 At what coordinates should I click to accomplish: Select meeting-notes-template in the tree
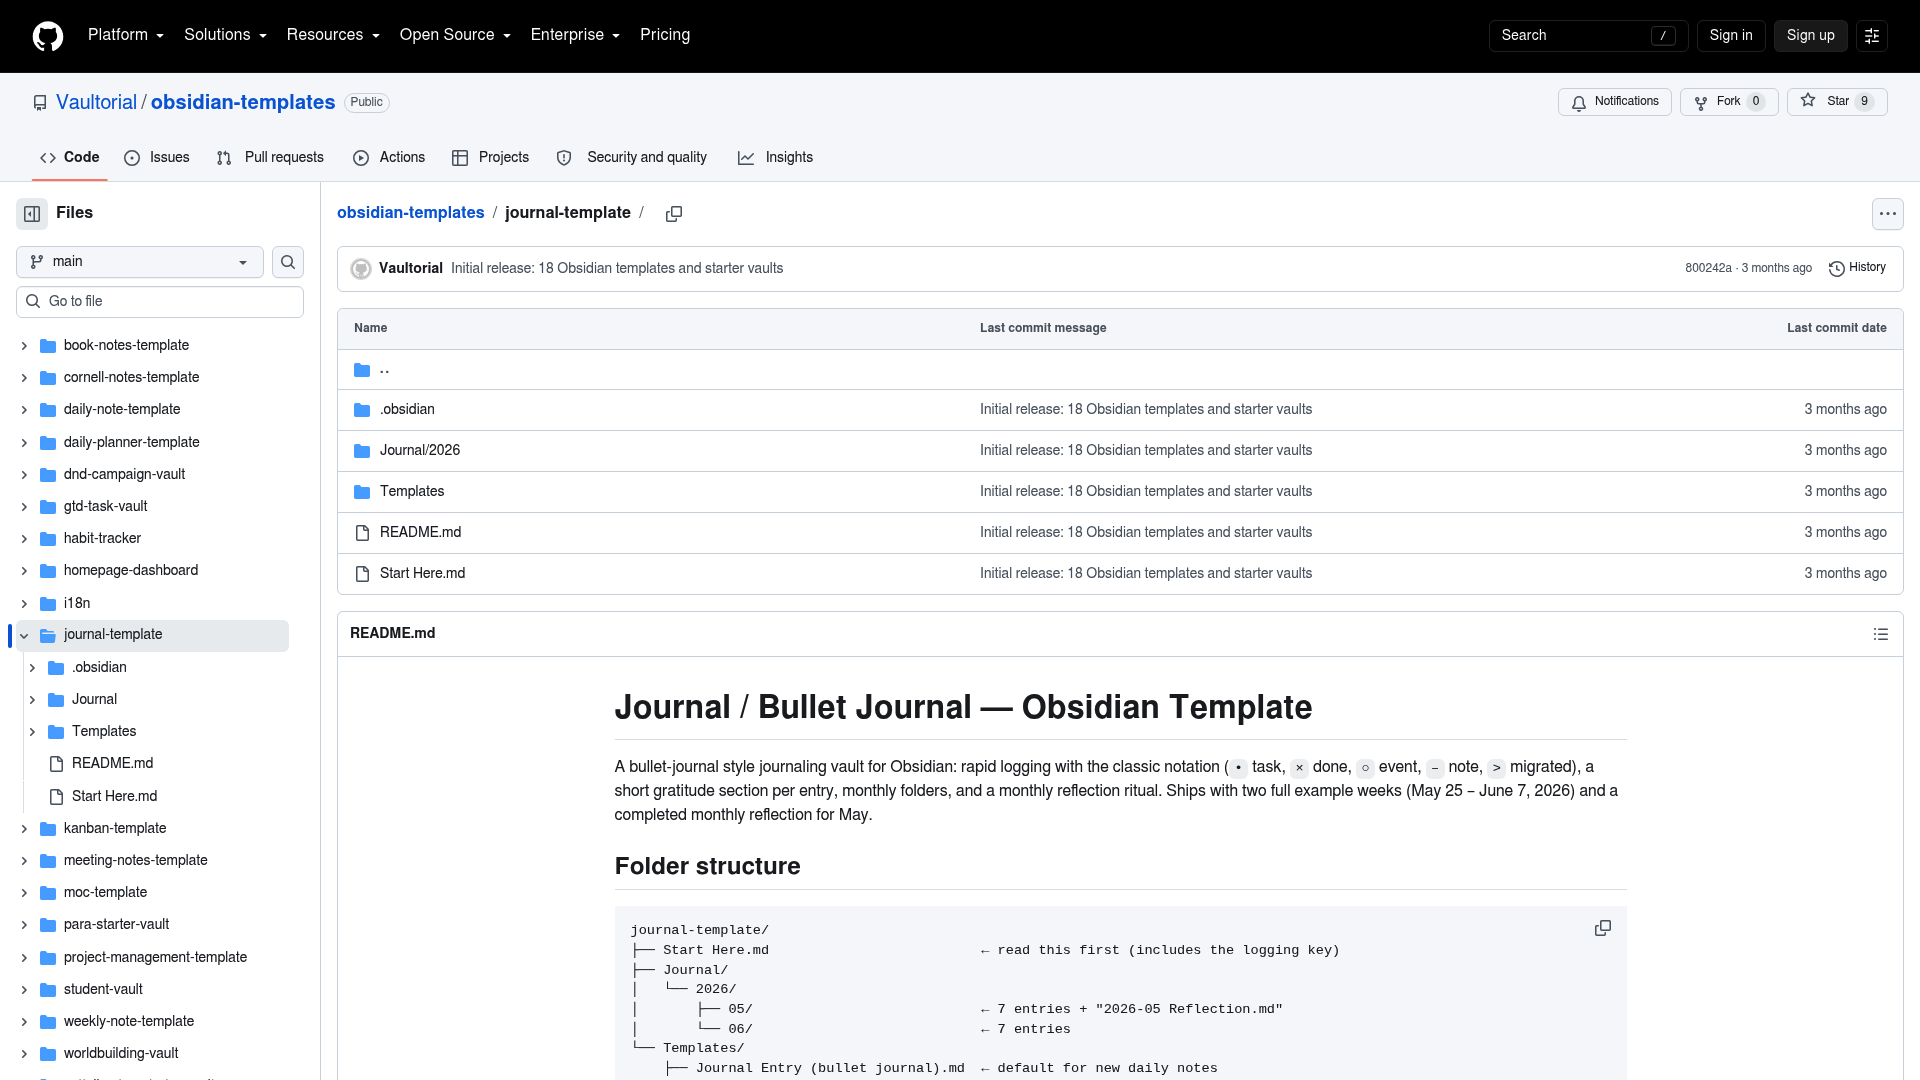click(135, 861)
